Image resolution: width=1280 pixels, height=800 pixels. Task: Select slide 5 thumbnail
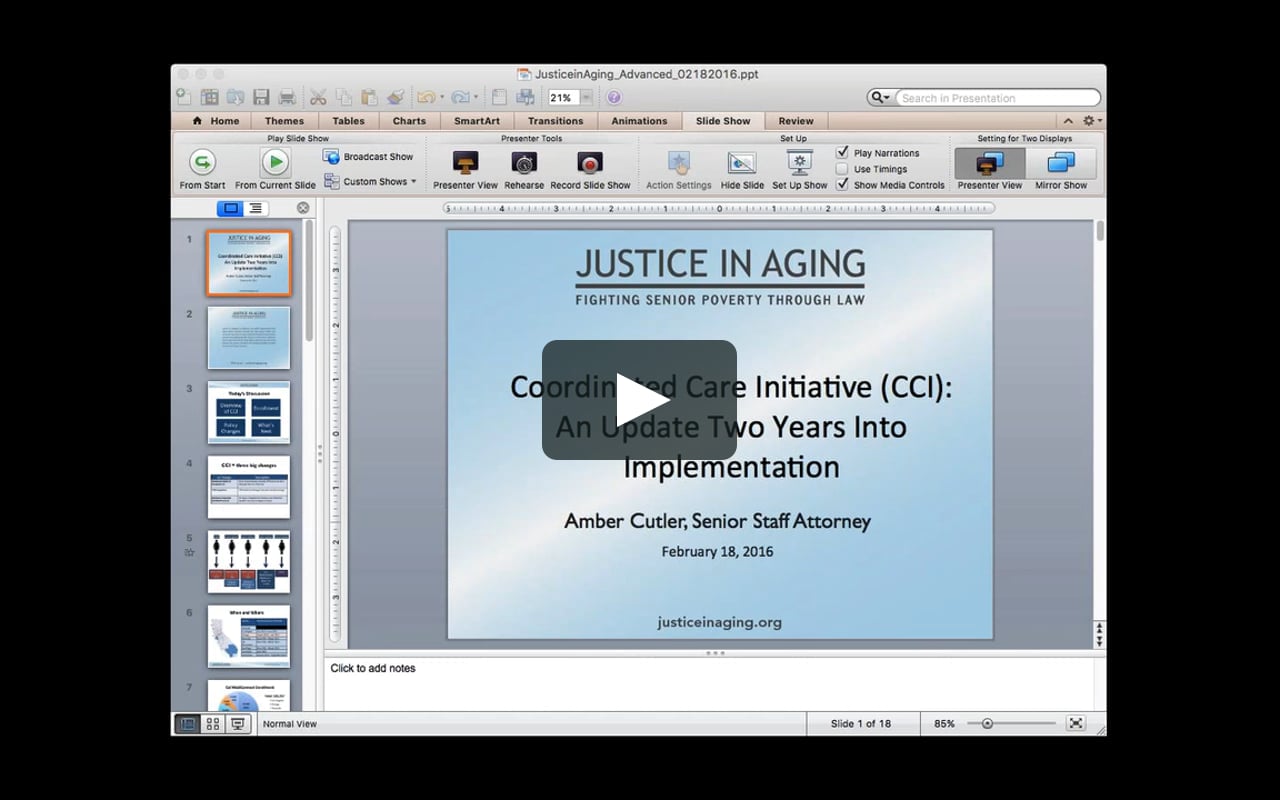point(249,562)
